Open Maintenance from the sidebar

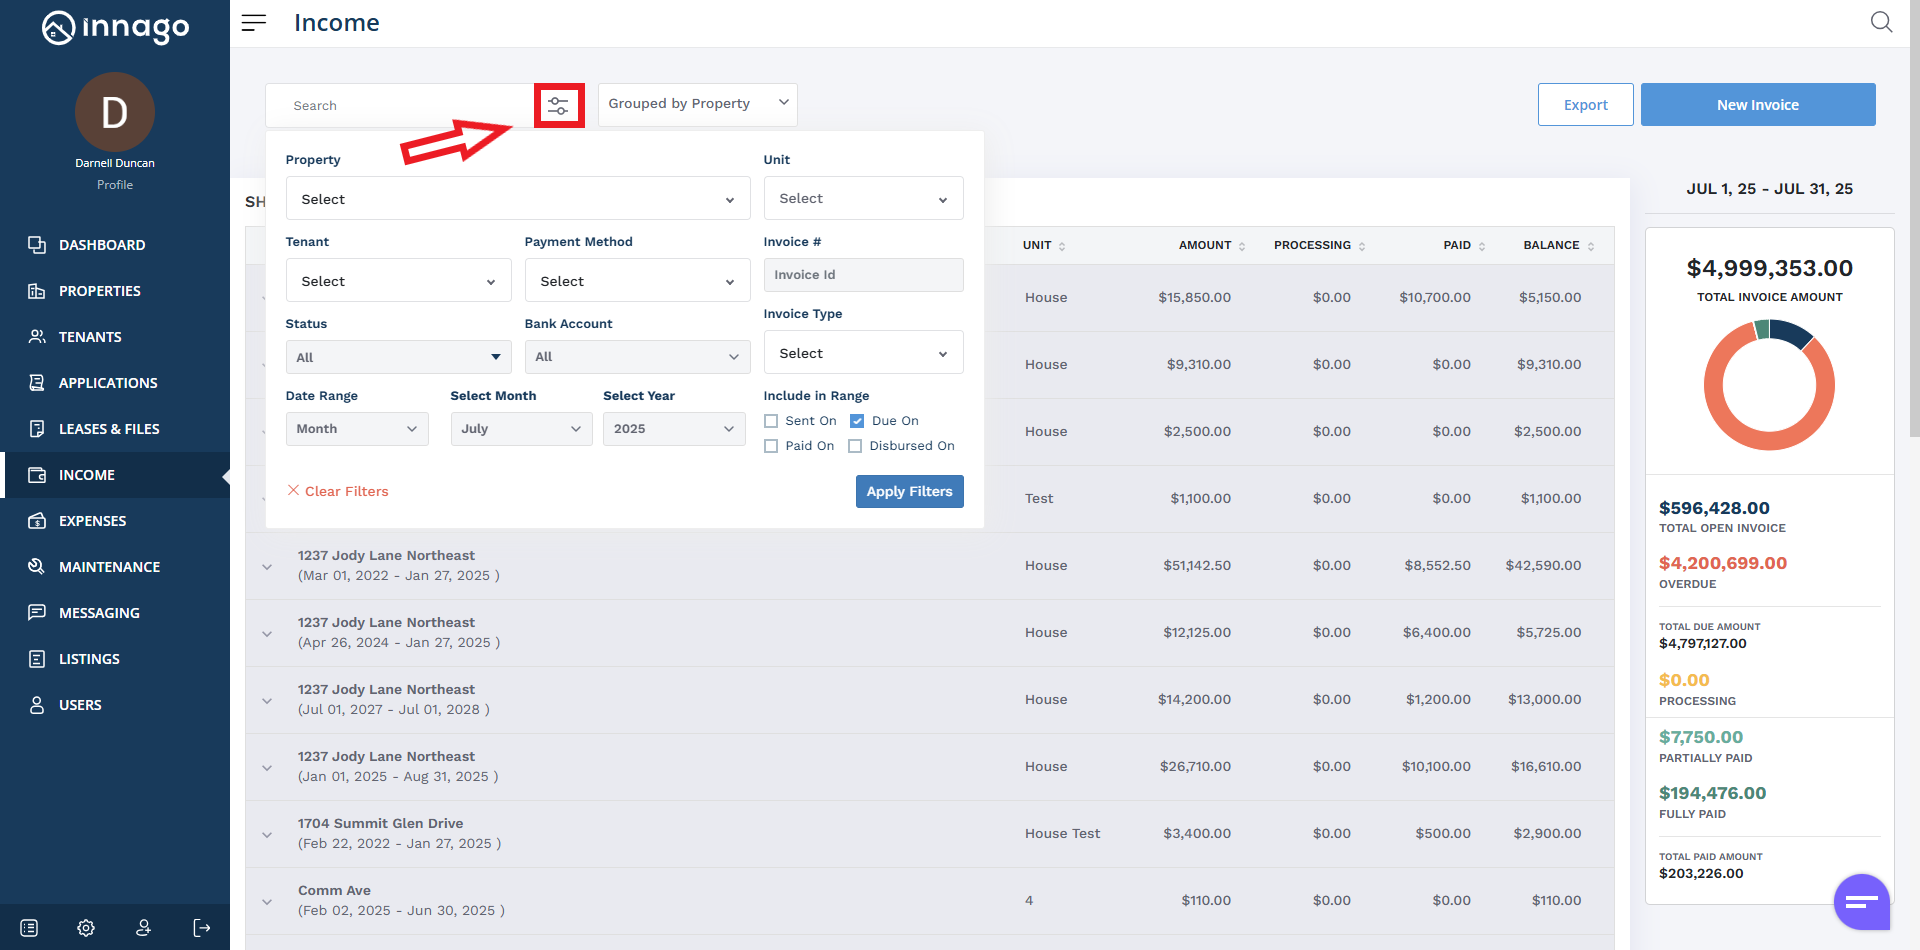point(109,567)
